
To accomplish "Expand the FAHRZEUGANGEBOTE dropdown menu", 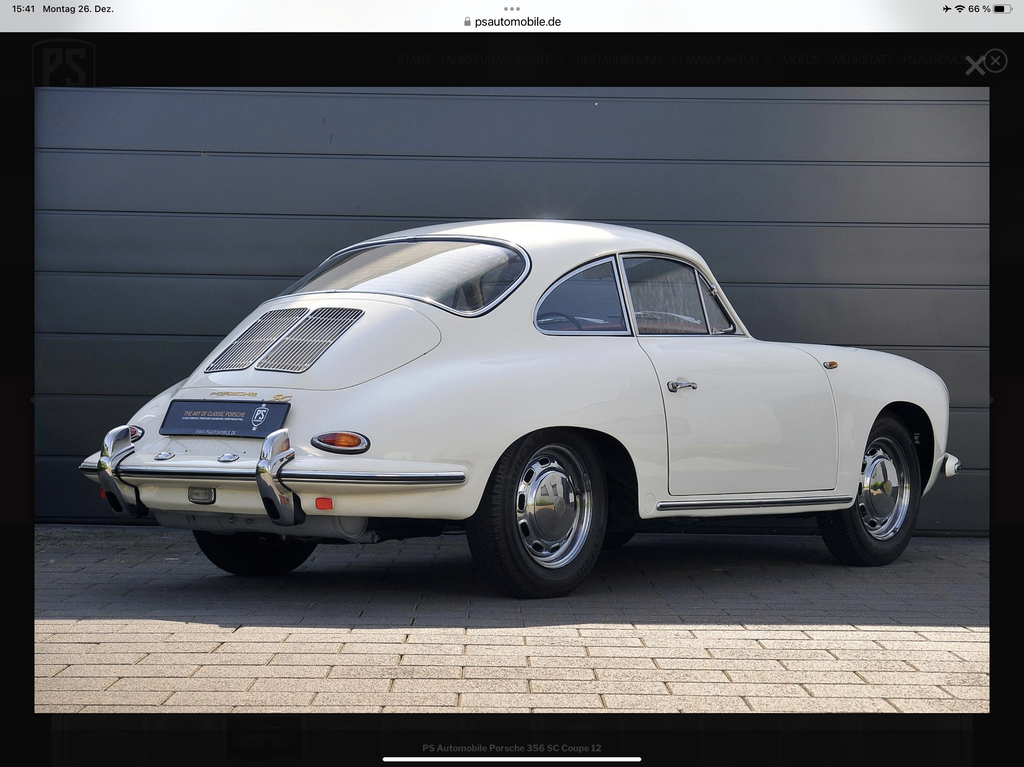I will click(497, 61).
